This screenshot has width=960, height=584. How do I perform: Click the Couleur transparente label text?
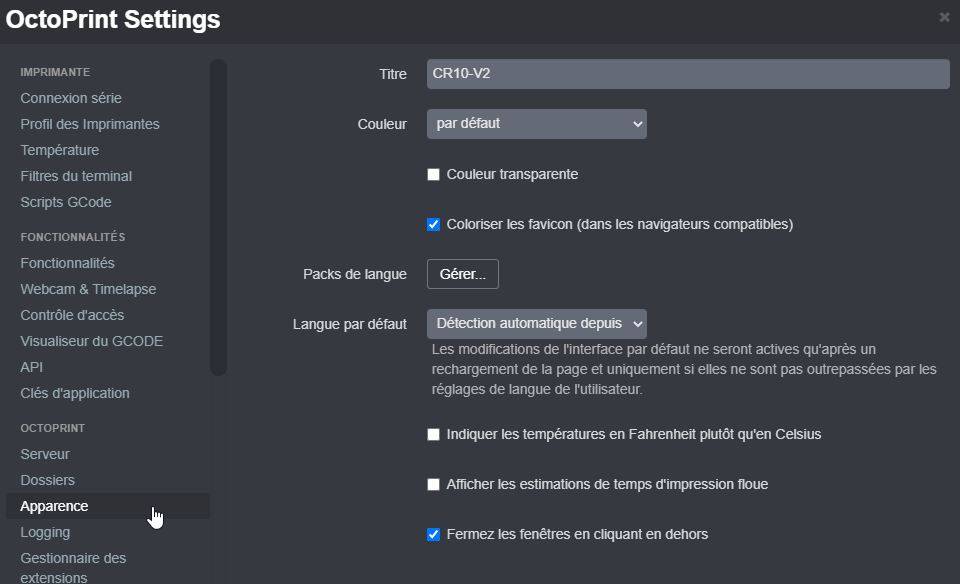point(512,174)
